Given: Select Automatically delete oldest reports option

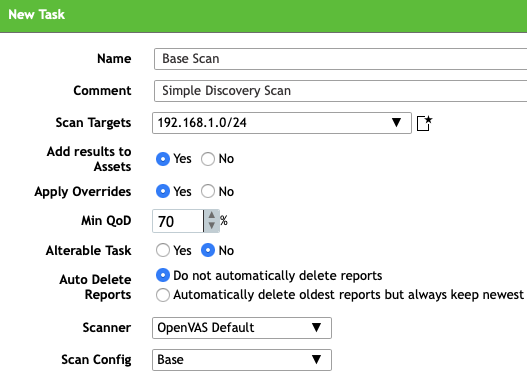Looking at the screenshot, I should [163, 295].
